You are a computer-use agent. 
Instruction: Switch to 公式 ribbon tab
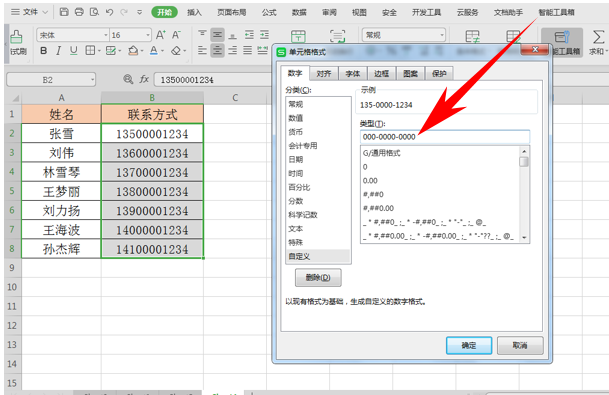tap(269, 12)
